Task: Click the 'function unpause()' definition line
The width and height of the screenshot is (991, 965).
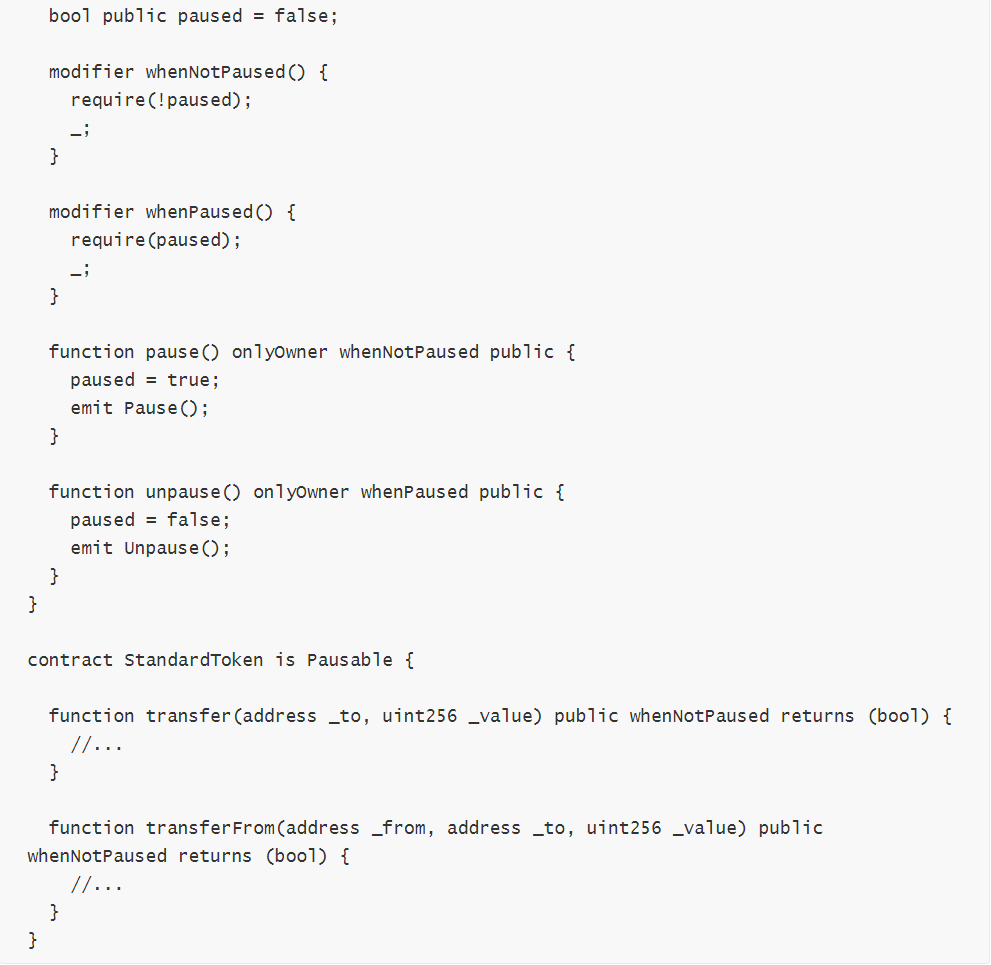Action: (307, 492)
